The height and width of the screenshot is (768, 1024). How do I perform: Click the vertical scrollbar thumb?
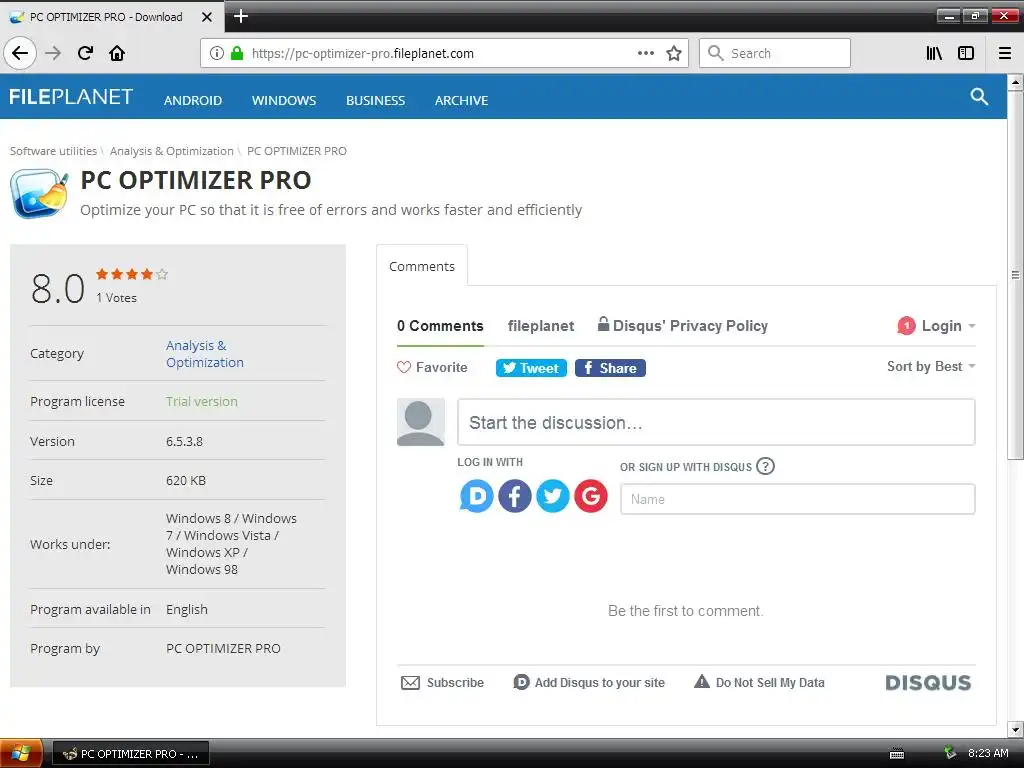(1015, 275)
